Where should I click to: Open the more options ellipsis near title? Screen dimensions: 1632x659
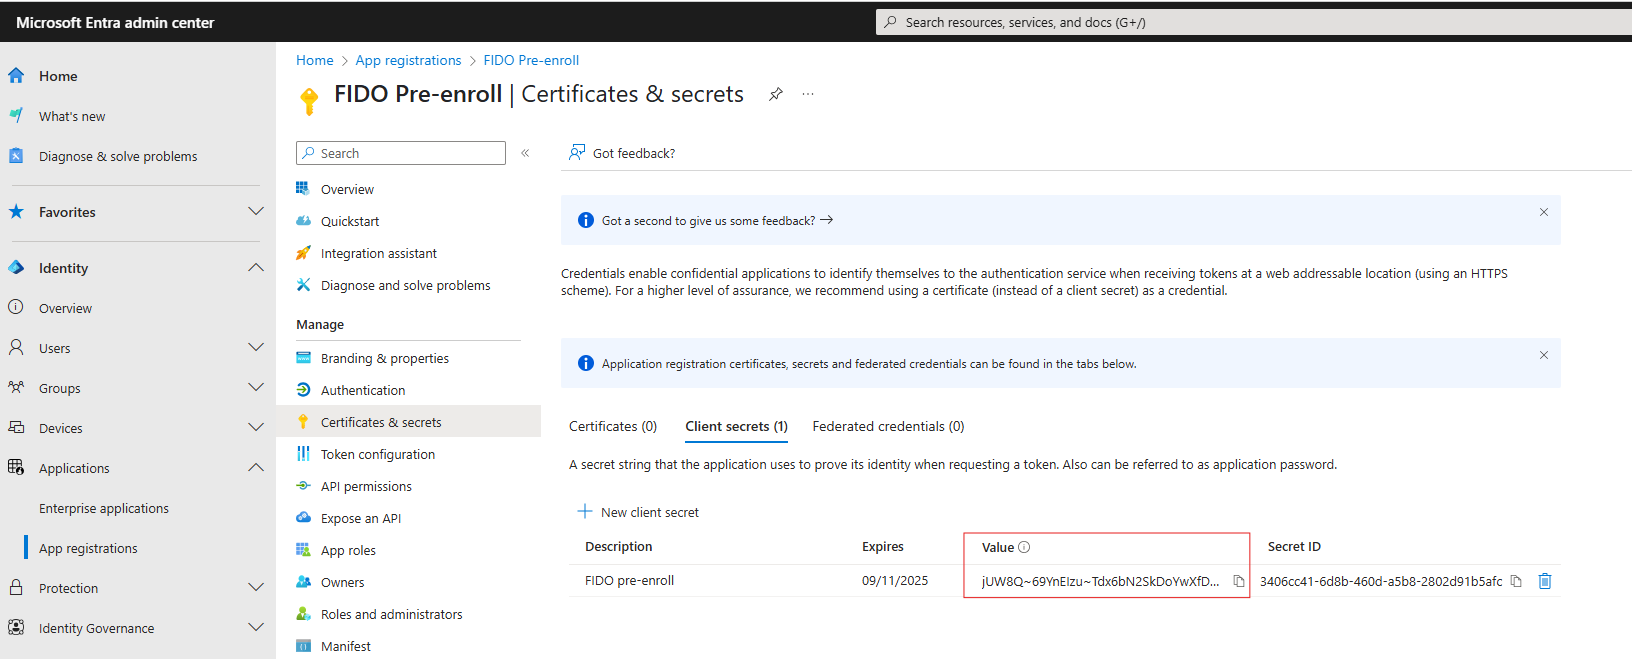[x=808, y=94]
